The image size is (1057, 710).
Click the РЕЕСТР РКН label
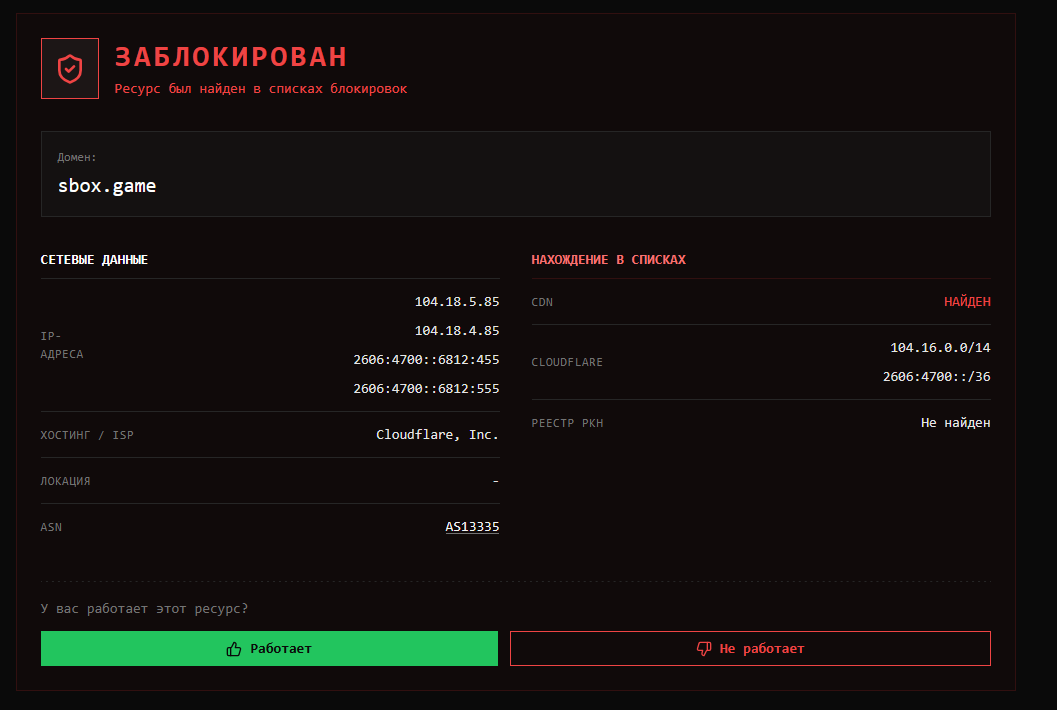tap(568, 423)
